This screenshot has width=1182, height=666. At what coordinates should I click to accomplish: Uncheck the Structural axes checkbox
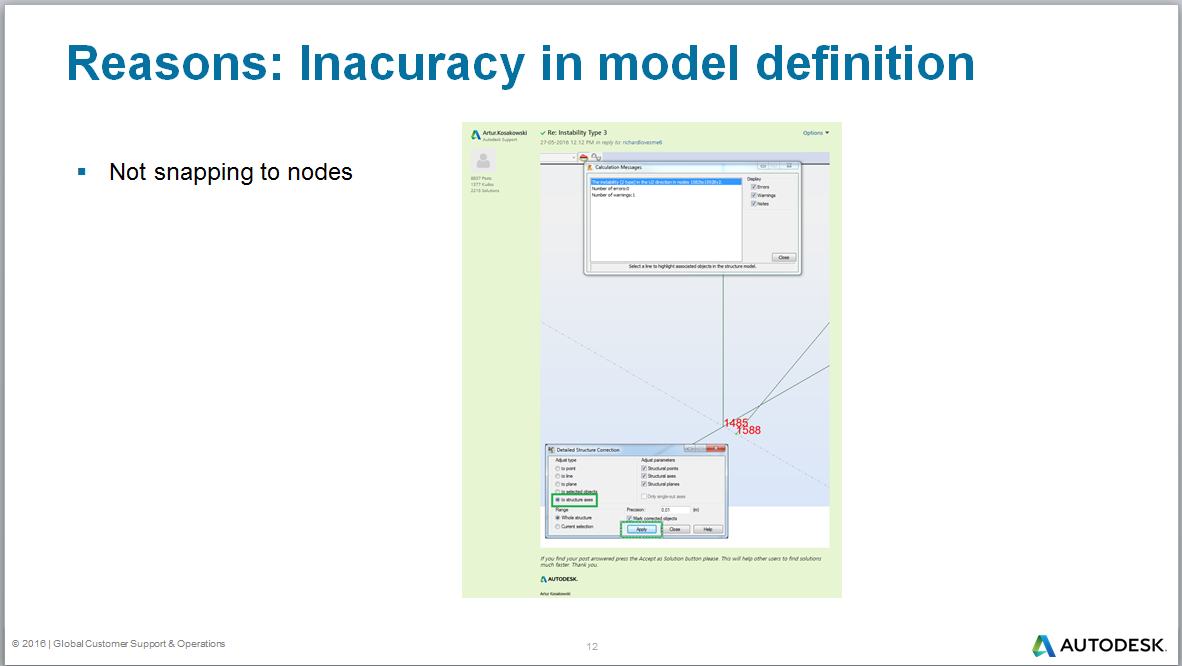644,476
